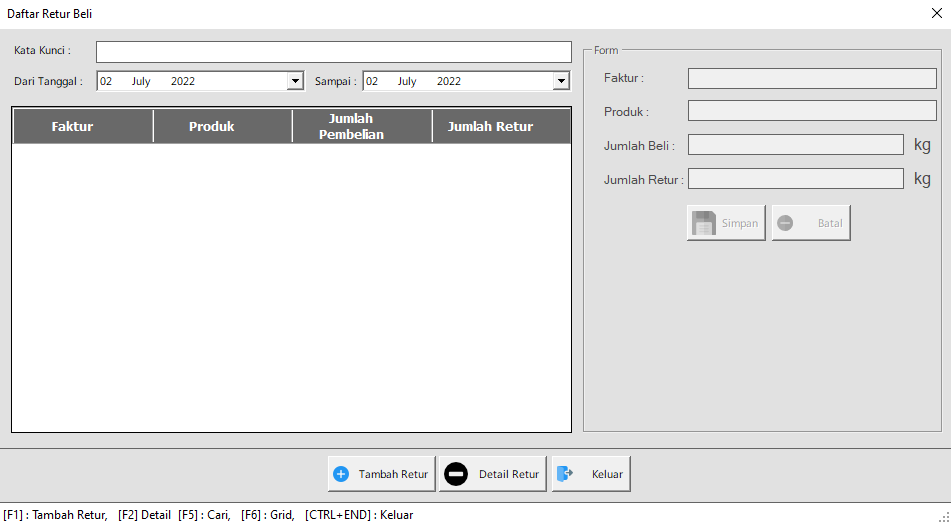951x524 pixels.
Task: Select the day in Dari Tanggal date
Action: pos(106,81)
